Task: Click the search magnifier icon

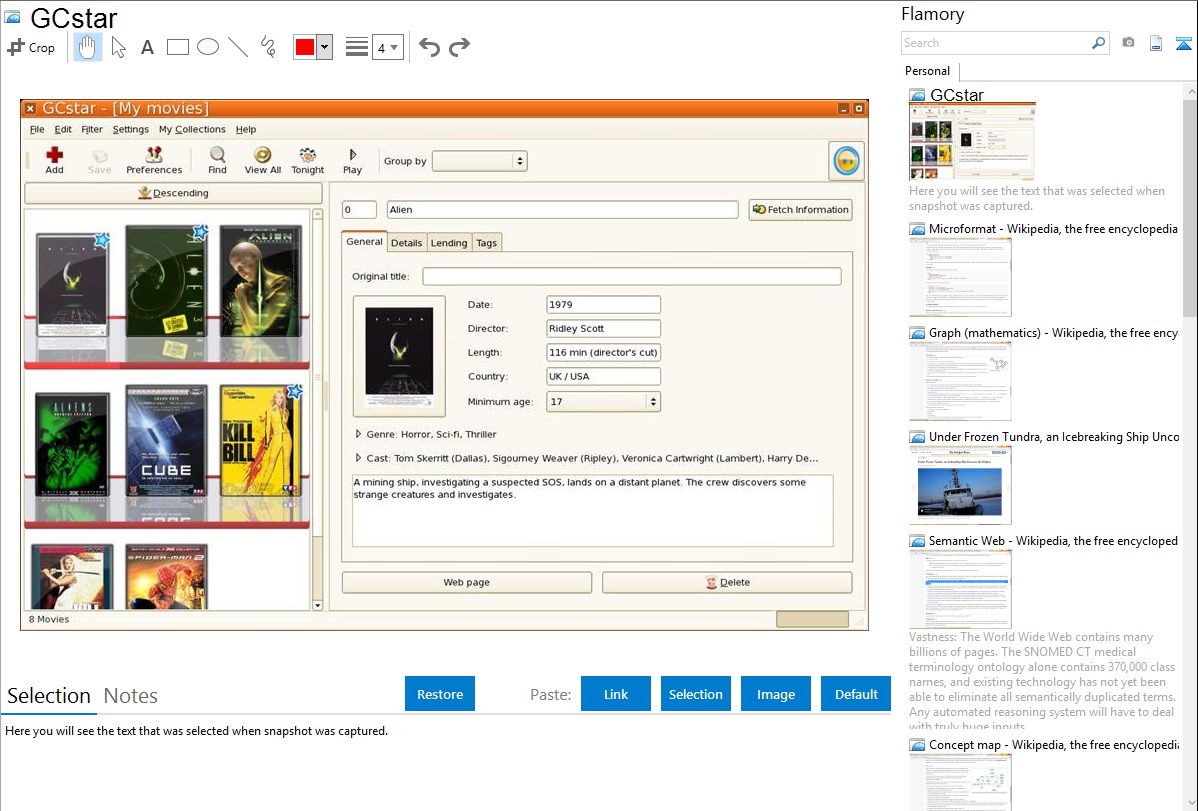Action: (1099, 43)
